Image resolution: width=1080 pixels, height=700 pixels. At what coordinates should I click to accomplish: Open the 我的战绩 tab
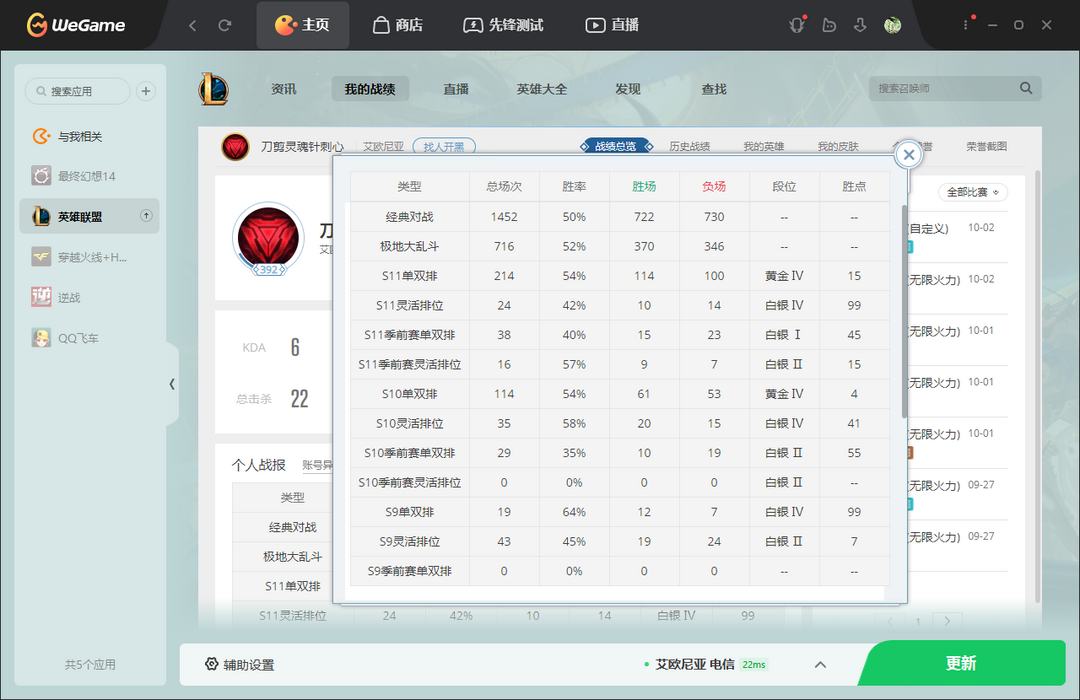click(x=370, y=89)
